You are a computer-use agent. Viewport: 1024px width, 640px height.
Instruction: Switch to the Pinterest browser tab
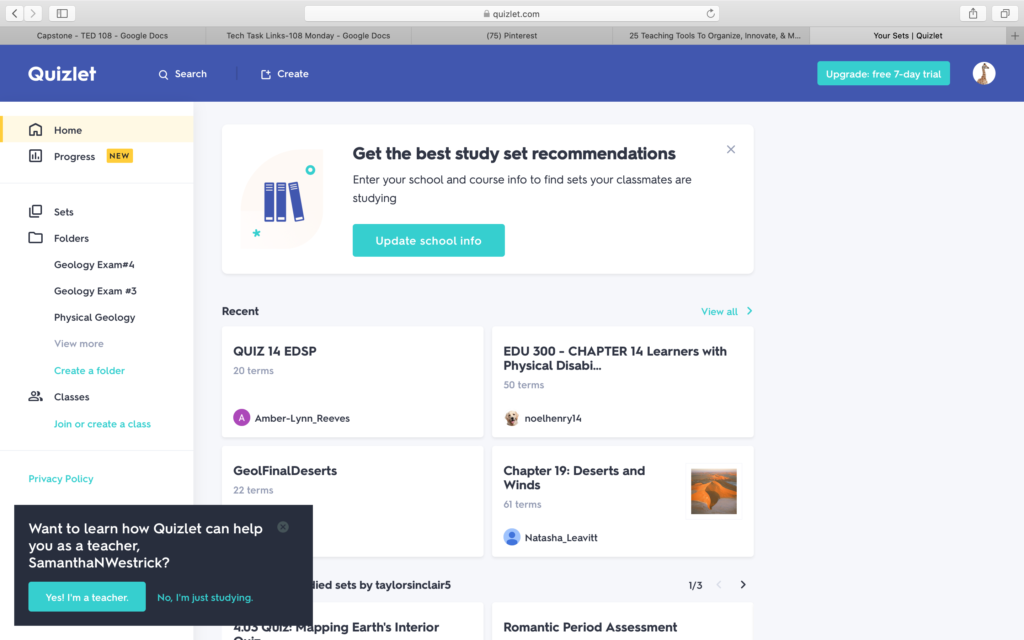(x=512, y=35)
